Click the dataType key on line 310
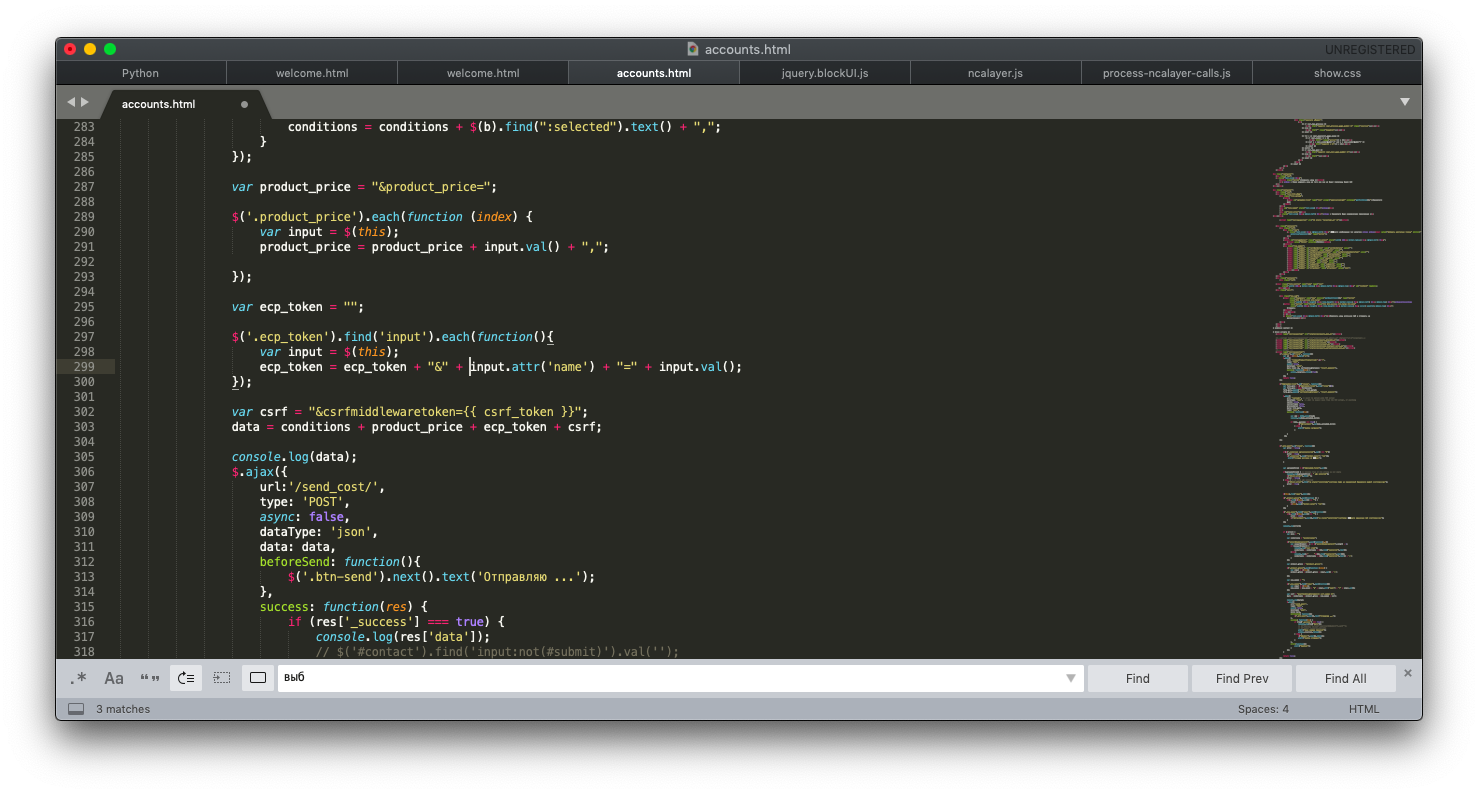1478x794 pixels. [288, 532]
